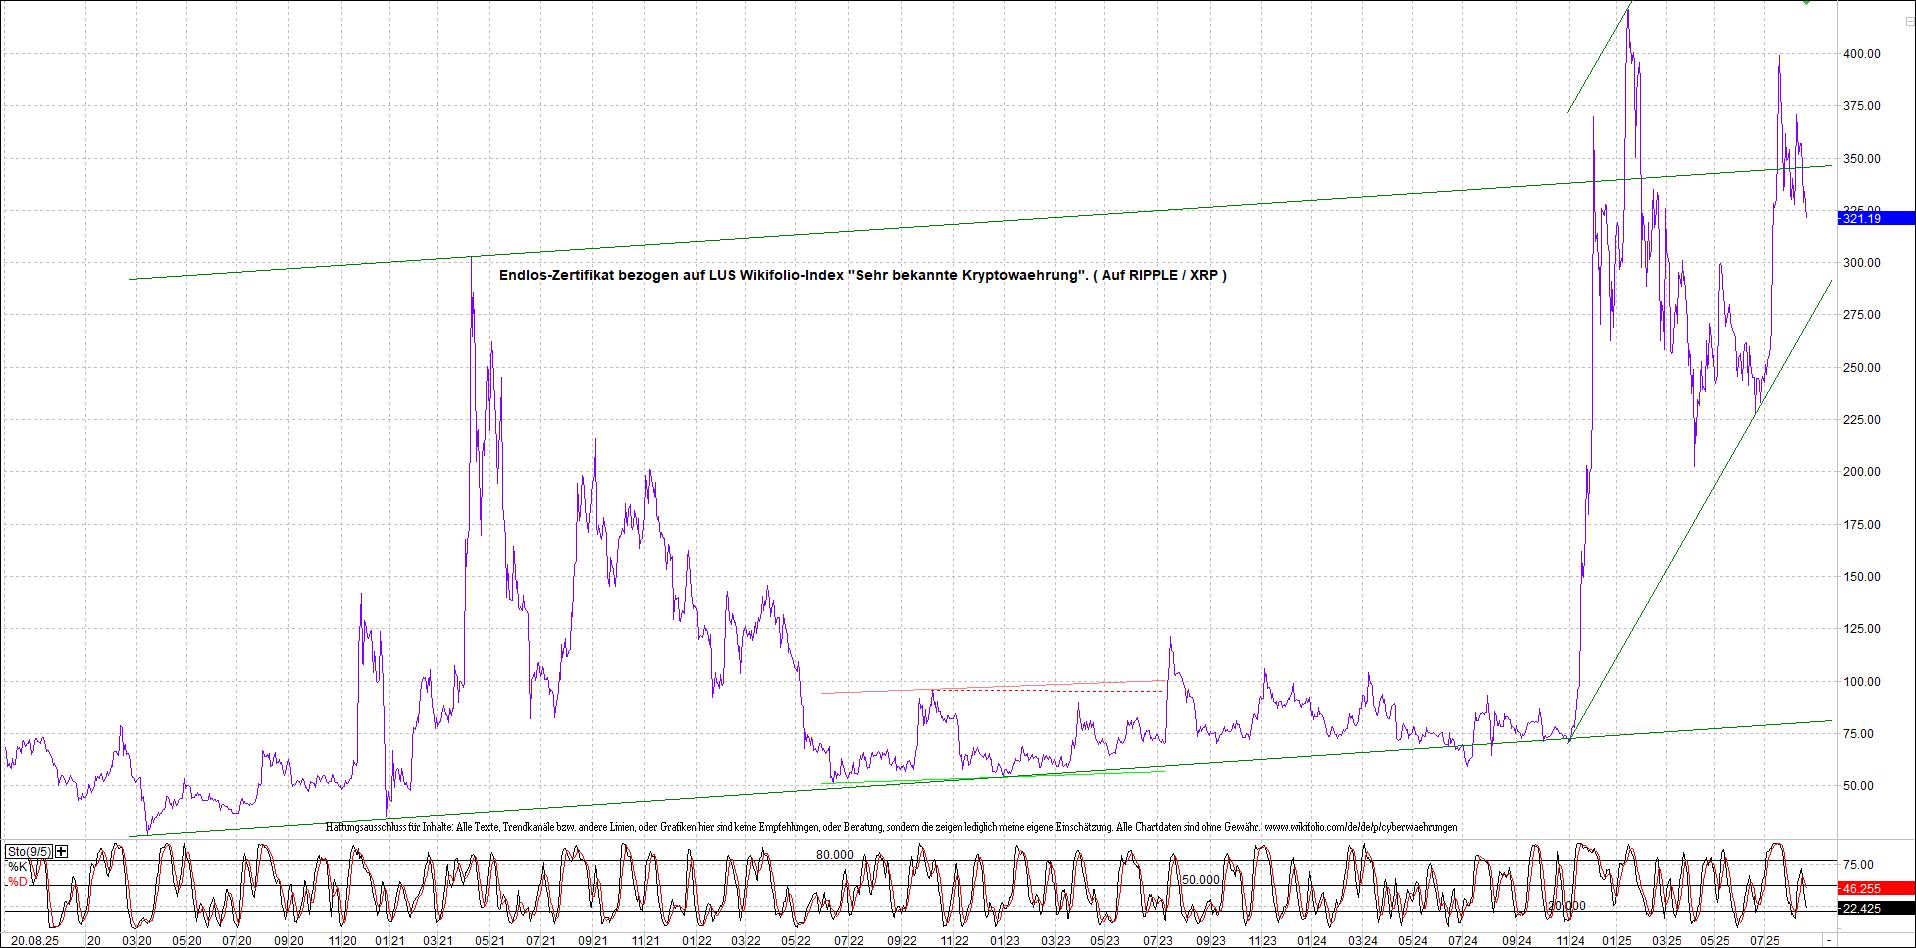Click the 01.23 time axis label

tap(1005, 940)
